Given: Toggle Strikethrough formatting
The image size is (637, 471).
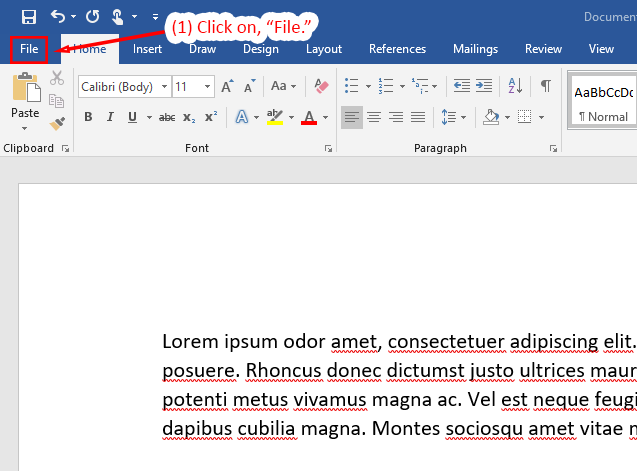Looking at the screenshot, I should pos(167,117).
